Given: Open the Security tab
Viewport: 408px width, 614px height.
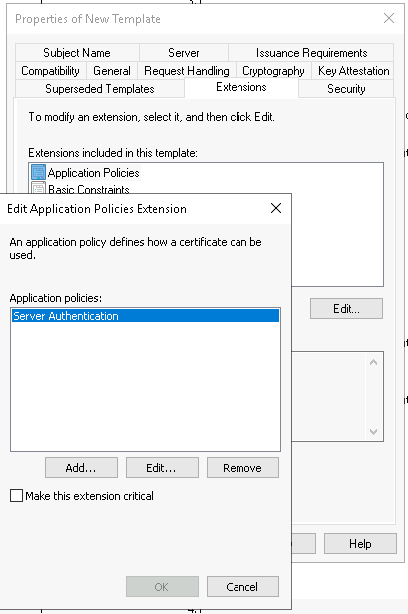Looking at the screenshot, I should tap(346, 89).
